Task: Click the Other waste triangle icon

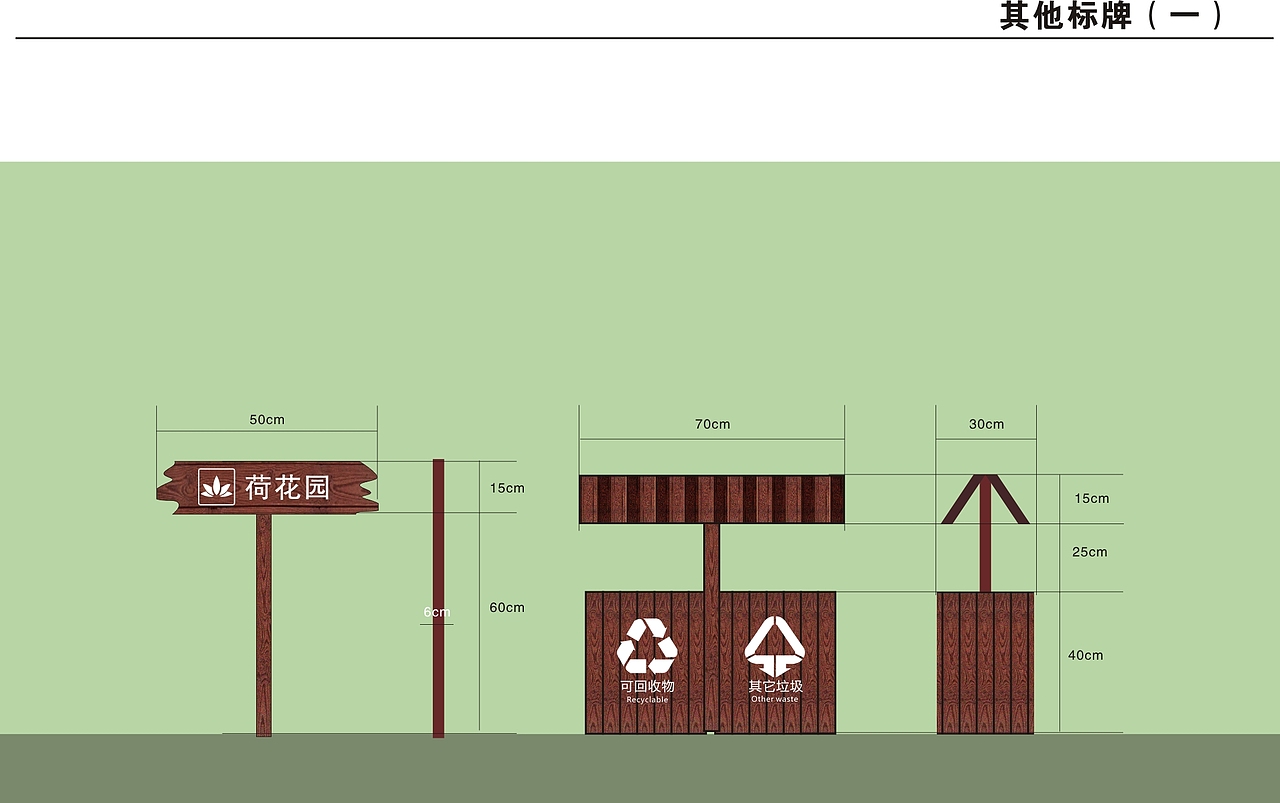Action: coord(775,645)
